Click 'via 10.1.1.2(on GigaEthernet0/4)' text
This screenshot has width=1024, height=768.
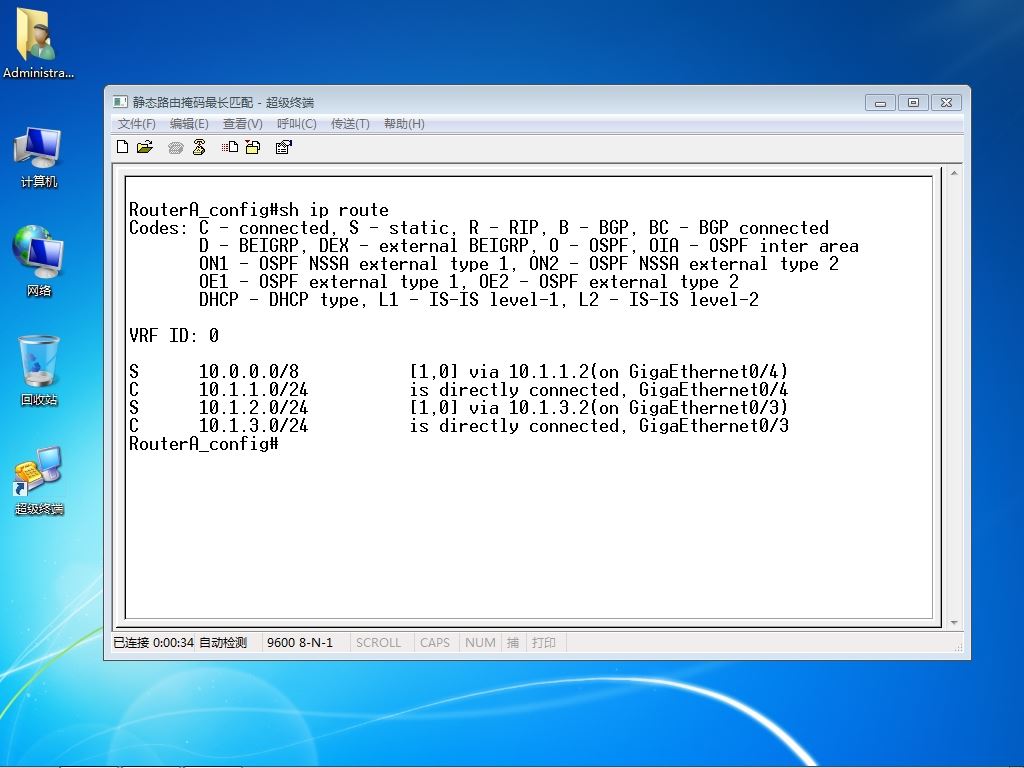628,372
